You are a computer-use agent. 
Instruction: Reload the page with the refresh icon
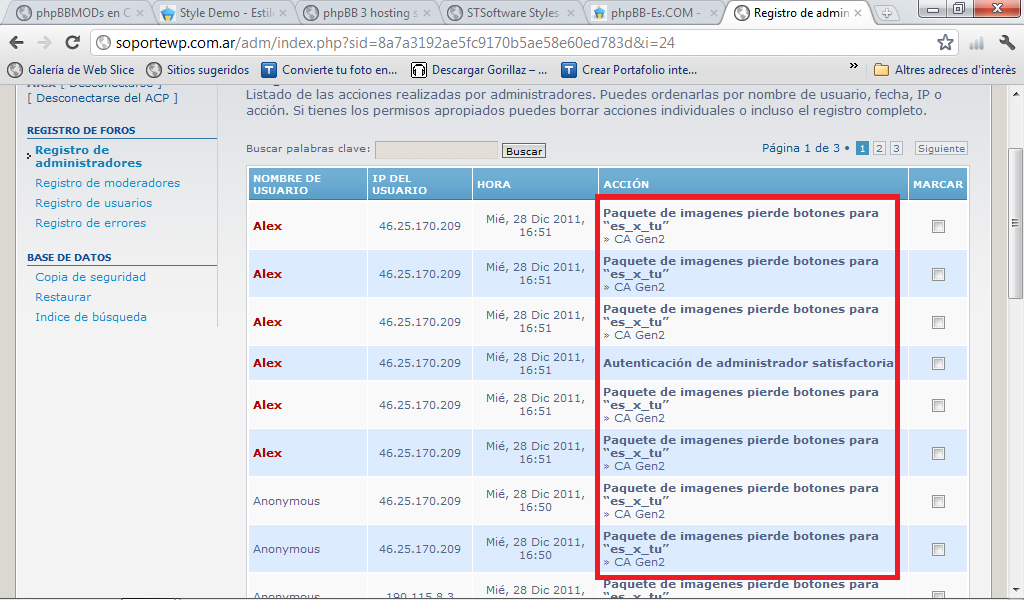pyautogui.click(x=72, y=43)
